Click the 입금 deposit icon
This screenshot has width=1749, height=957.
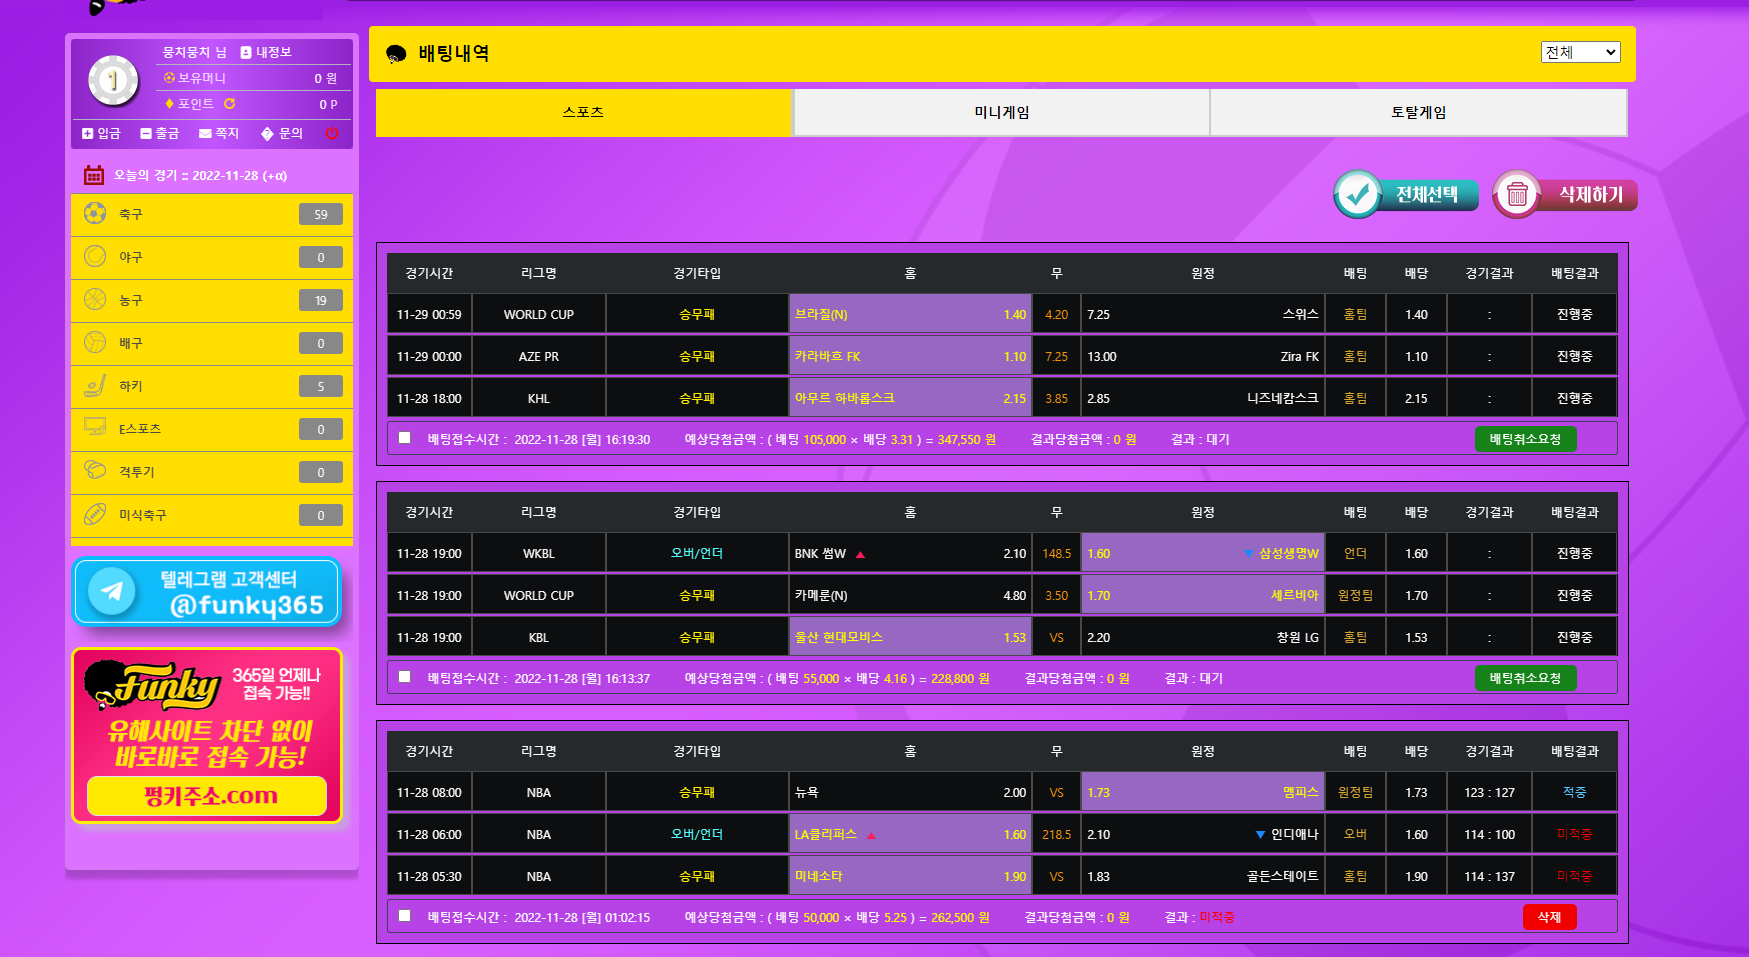click(x=88, y=133)
